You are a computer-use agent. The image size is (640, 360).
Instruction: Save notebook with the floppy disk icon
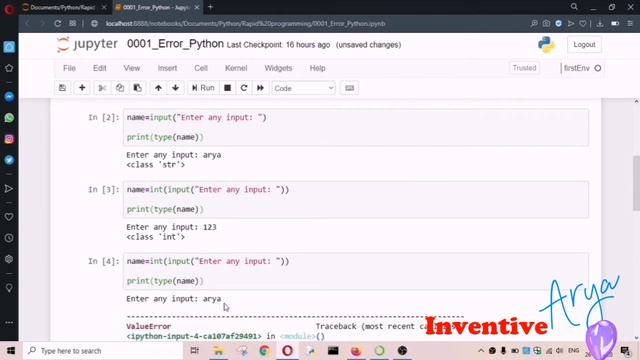62,88
